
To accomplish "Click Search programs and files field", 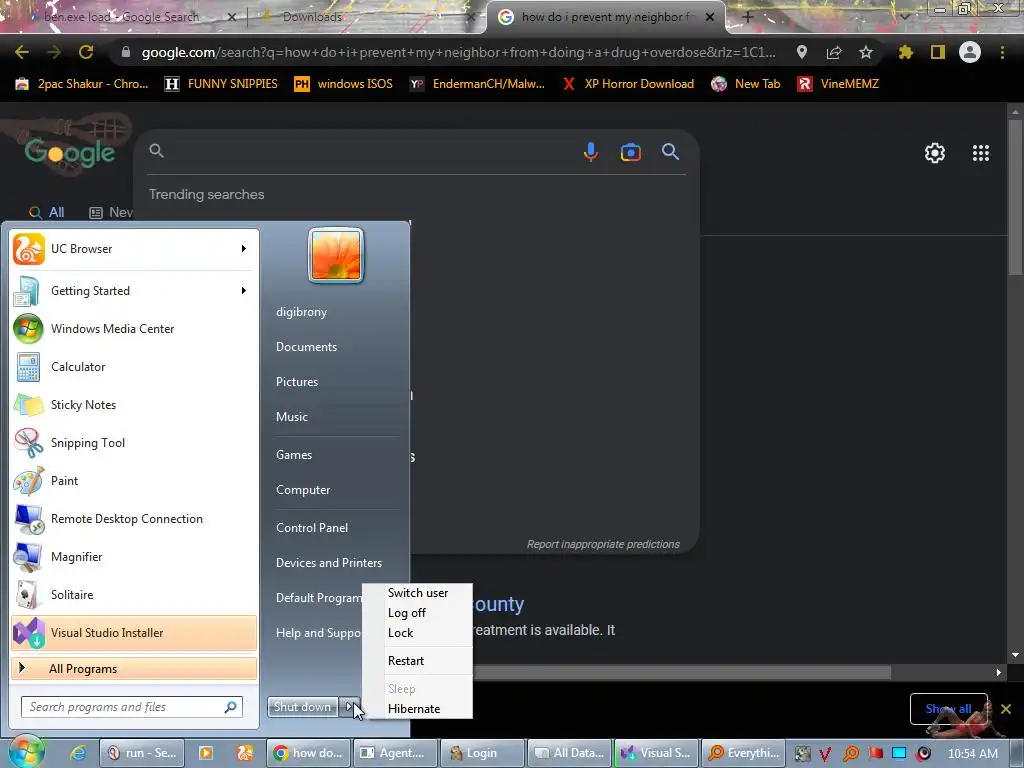I will pos(131,707).
